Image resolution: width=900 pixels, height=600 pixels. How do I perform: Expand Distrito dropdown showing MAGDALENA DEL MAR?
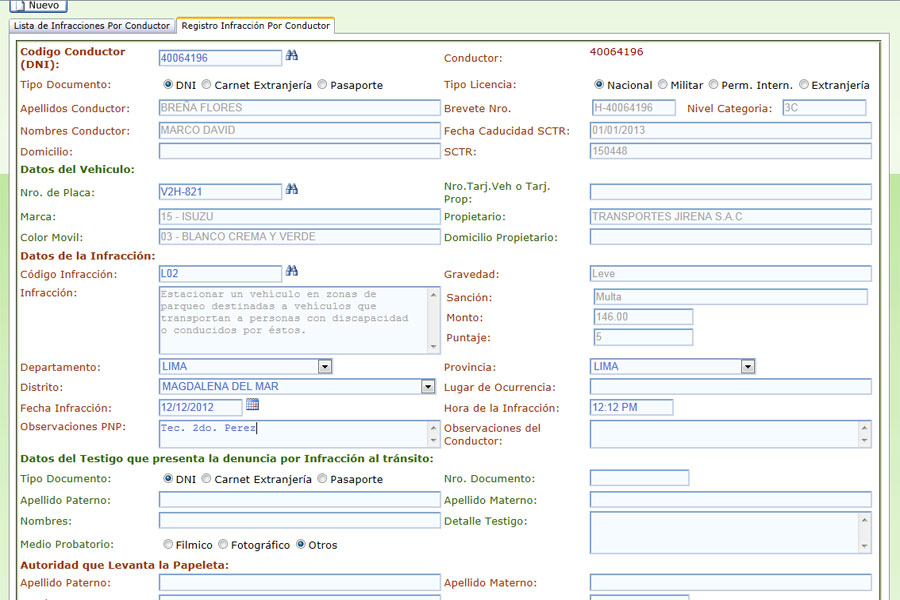[428, 387]
